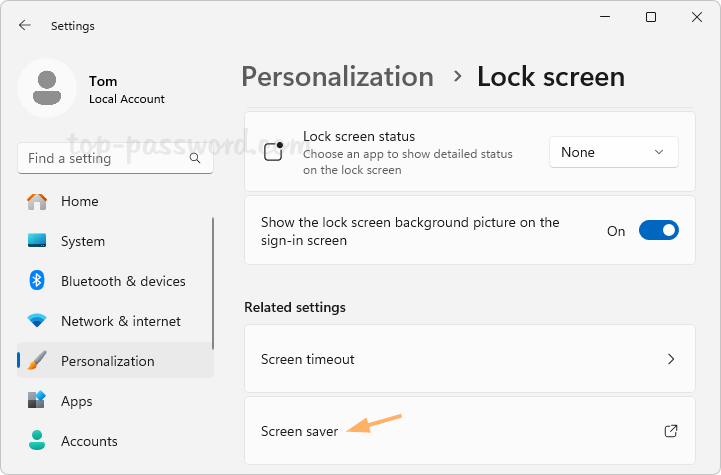Toggle off sign-in screen background picture
Viewport: 721px width, 475px height.
(658, 231)
